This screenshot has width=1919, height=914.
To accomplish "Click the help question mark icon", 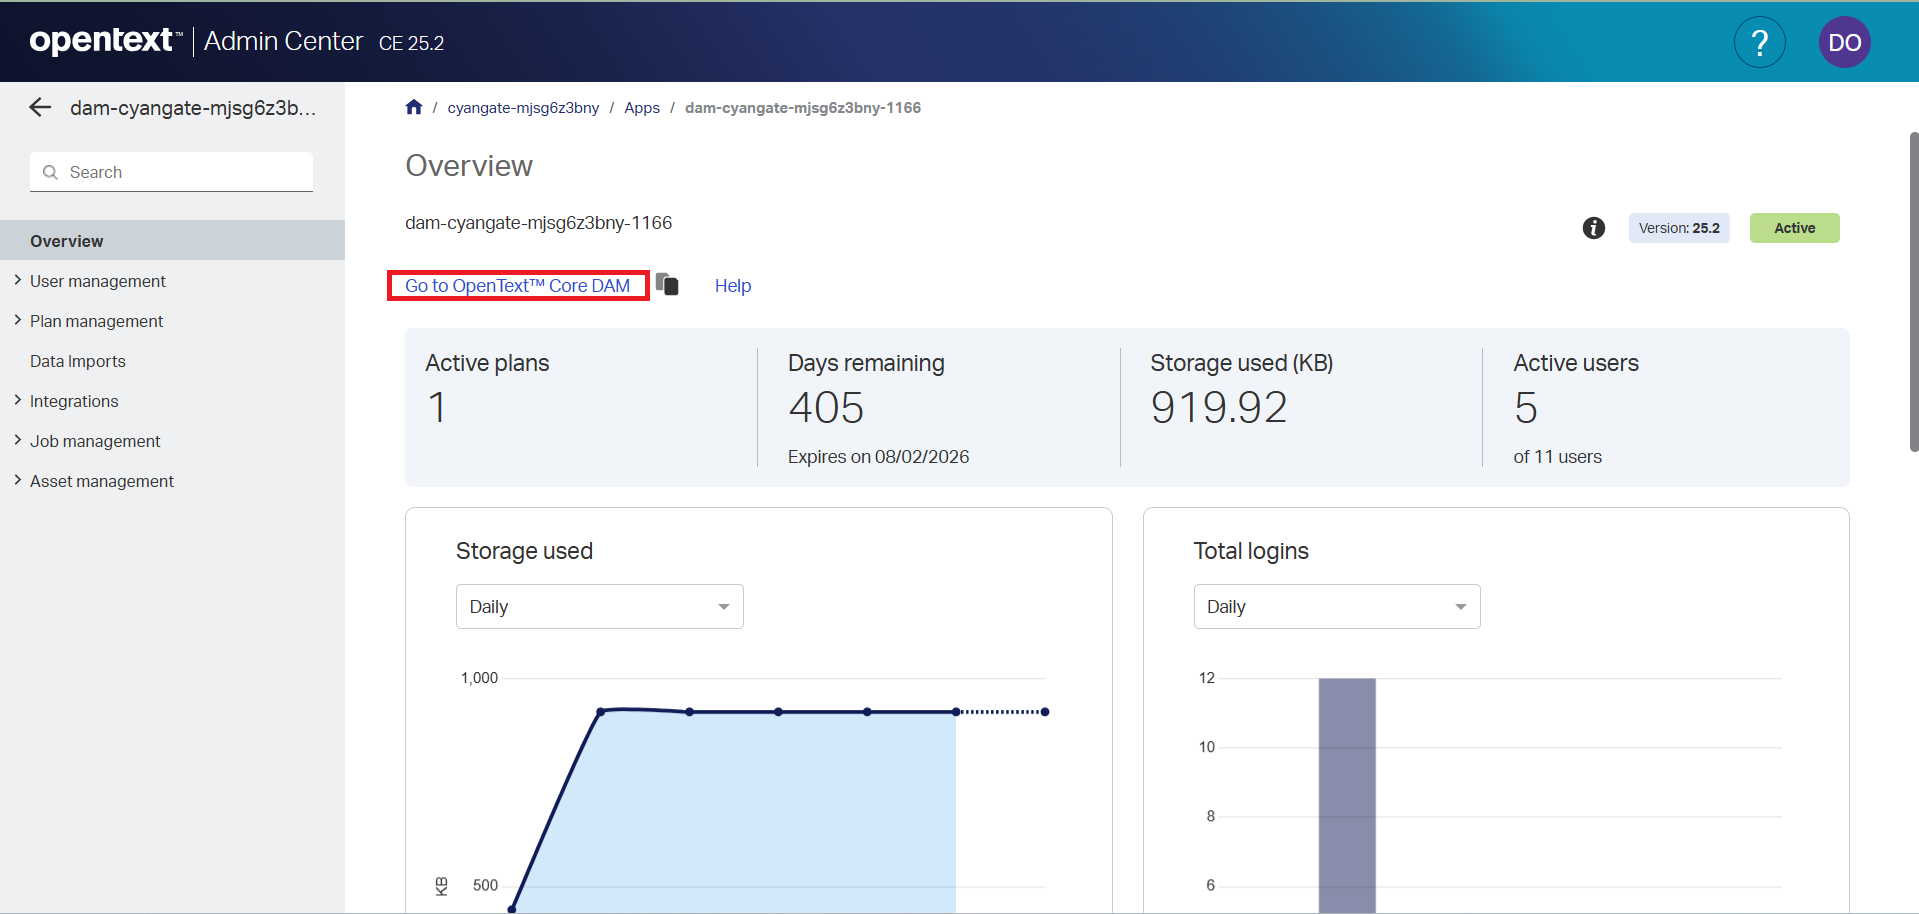I will [x=1759, y=42].
